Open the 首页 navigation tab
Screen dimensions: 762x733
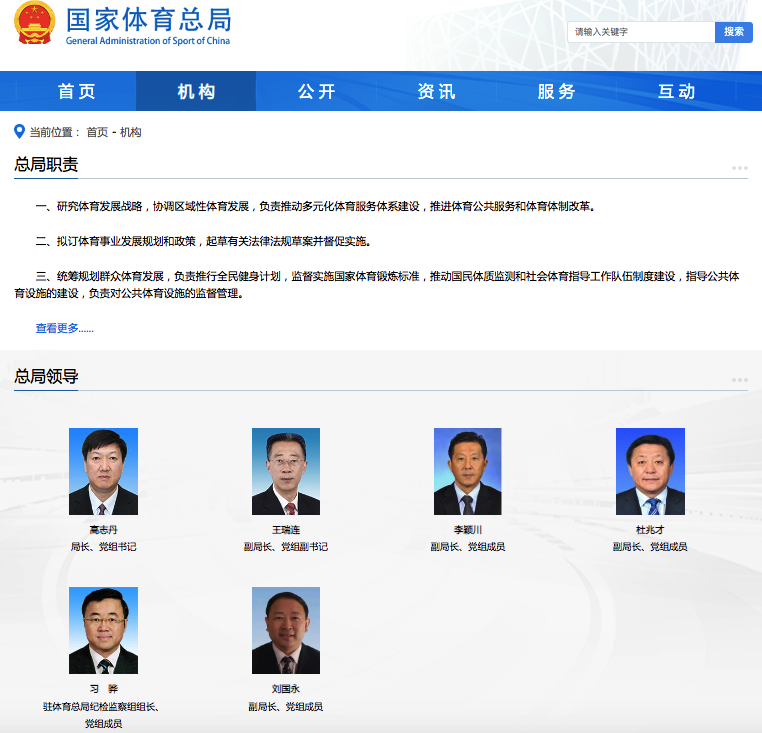pyautogui.click(x=77, y=91)
